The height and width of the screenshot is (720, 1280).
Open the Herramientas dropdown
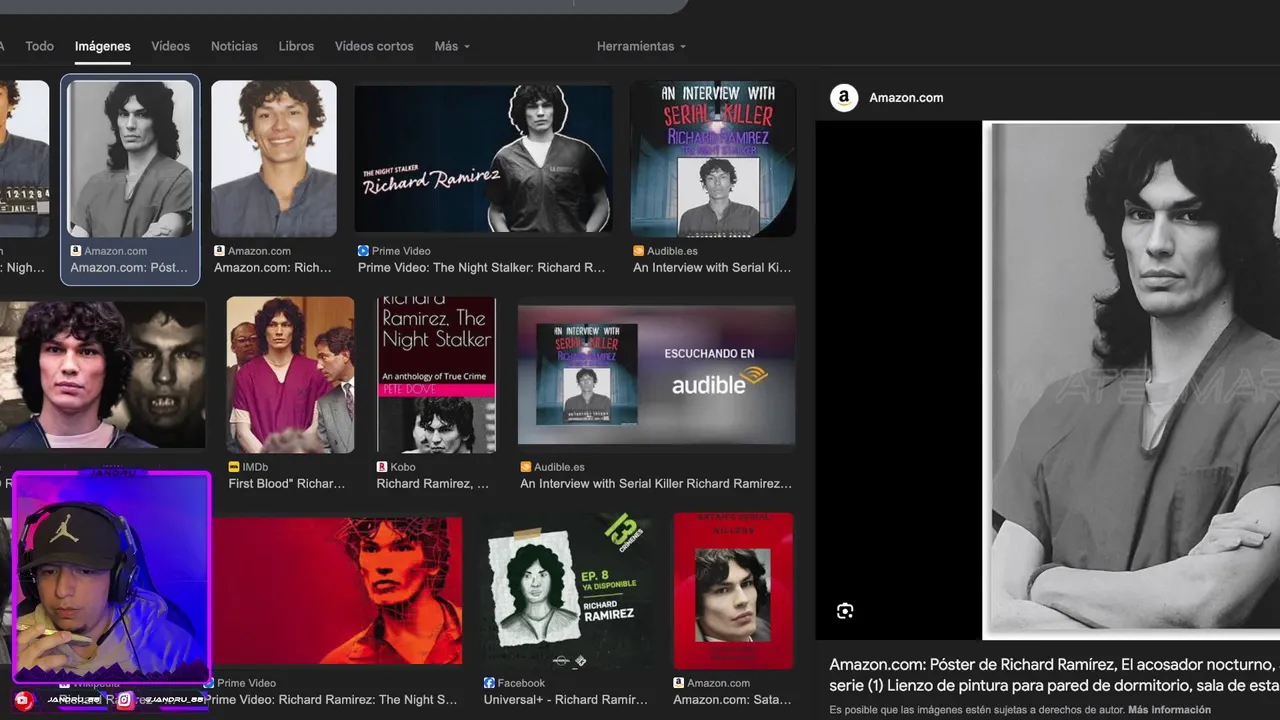point(641,46)
